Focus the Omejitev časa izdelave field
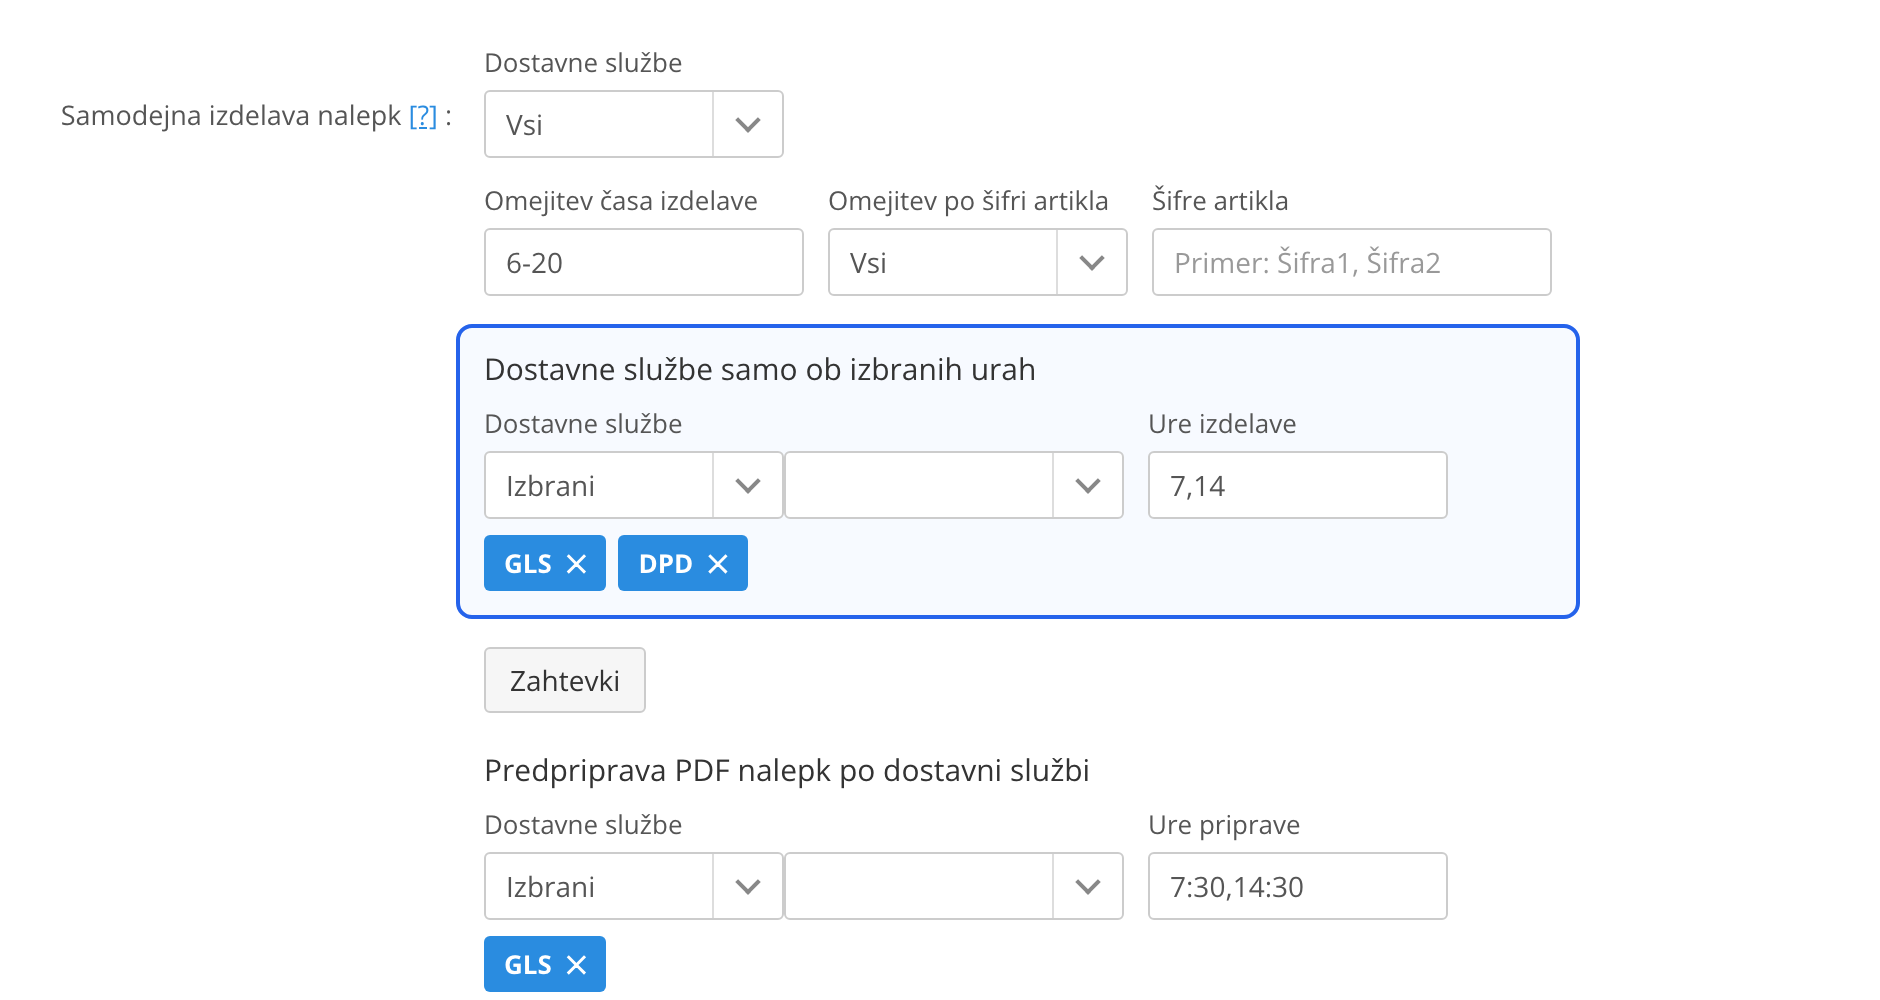This screenshot has height=1000, width=1880. (x=644, y=262)
